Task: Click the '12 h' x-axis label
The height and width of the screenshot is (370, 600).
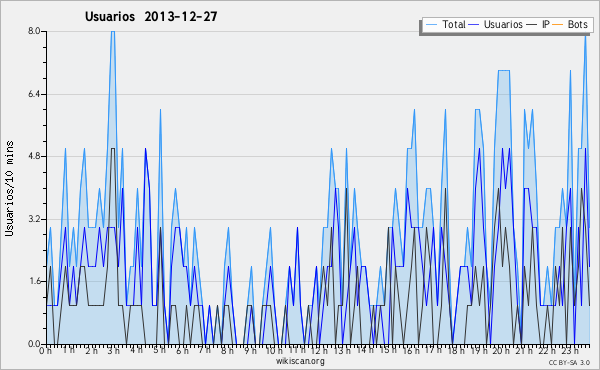Action: tap(319, 350)
